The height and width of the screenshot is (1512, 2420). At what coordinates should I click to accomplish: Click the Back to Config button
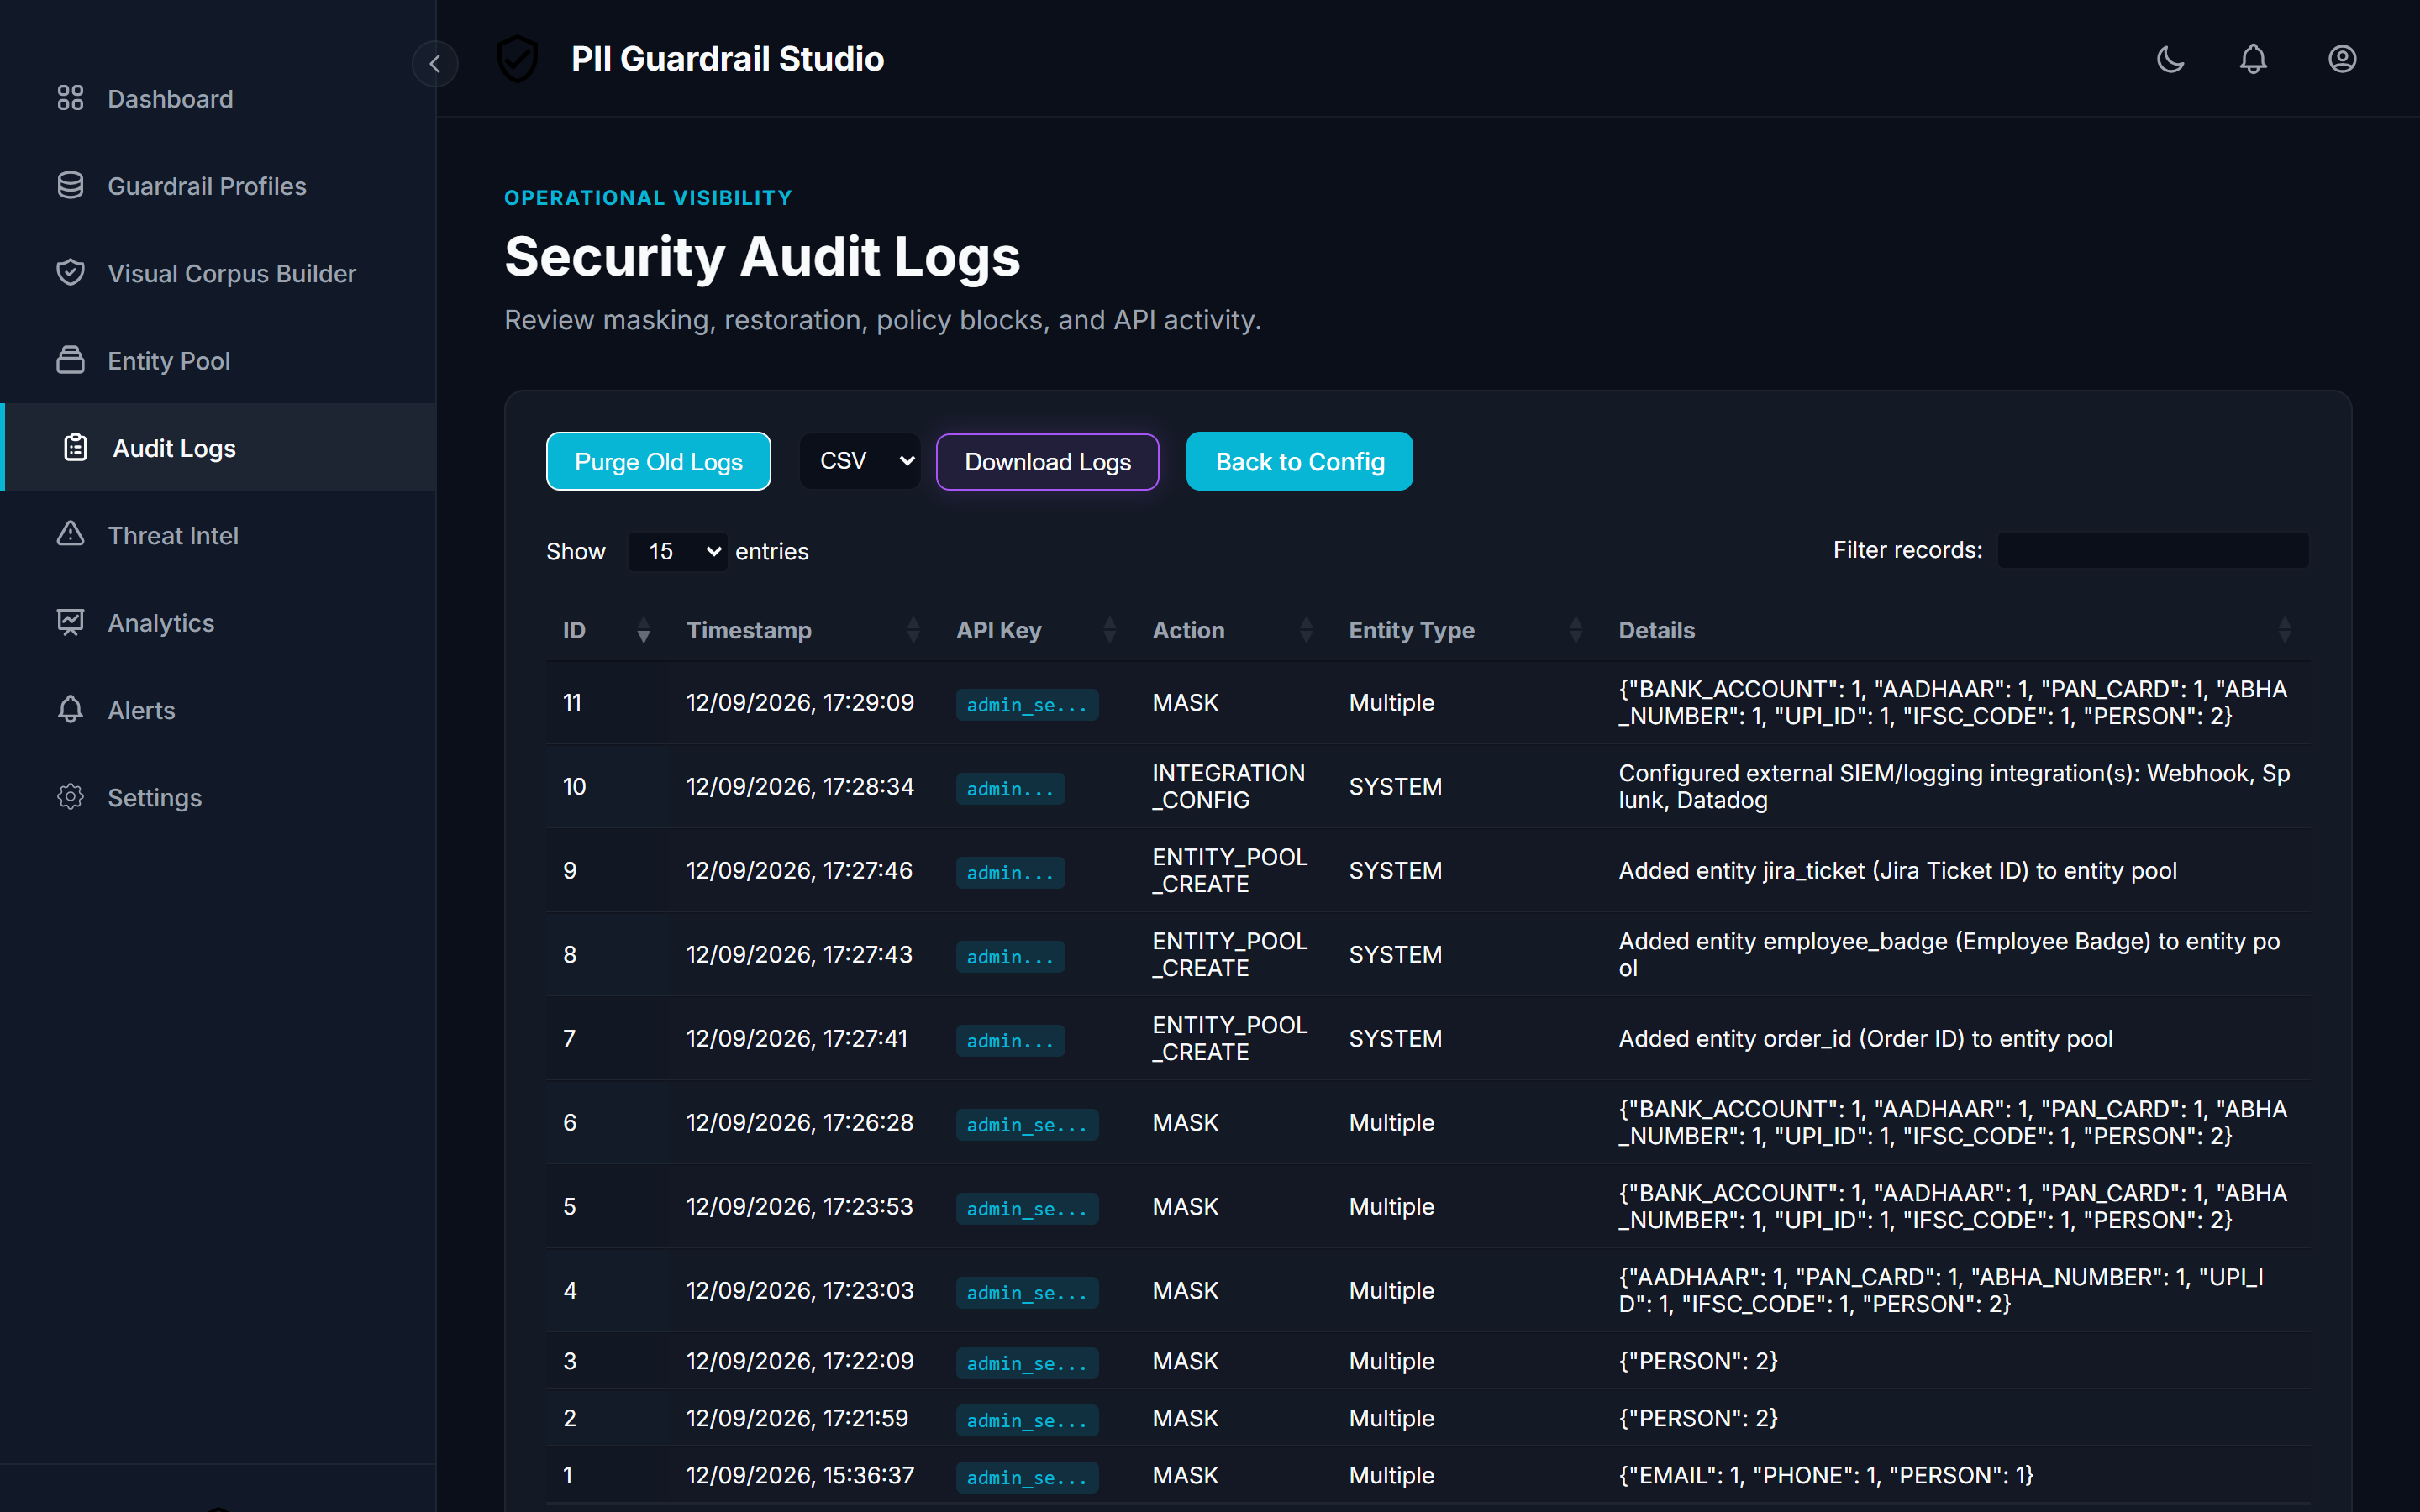pos(1299,461)
